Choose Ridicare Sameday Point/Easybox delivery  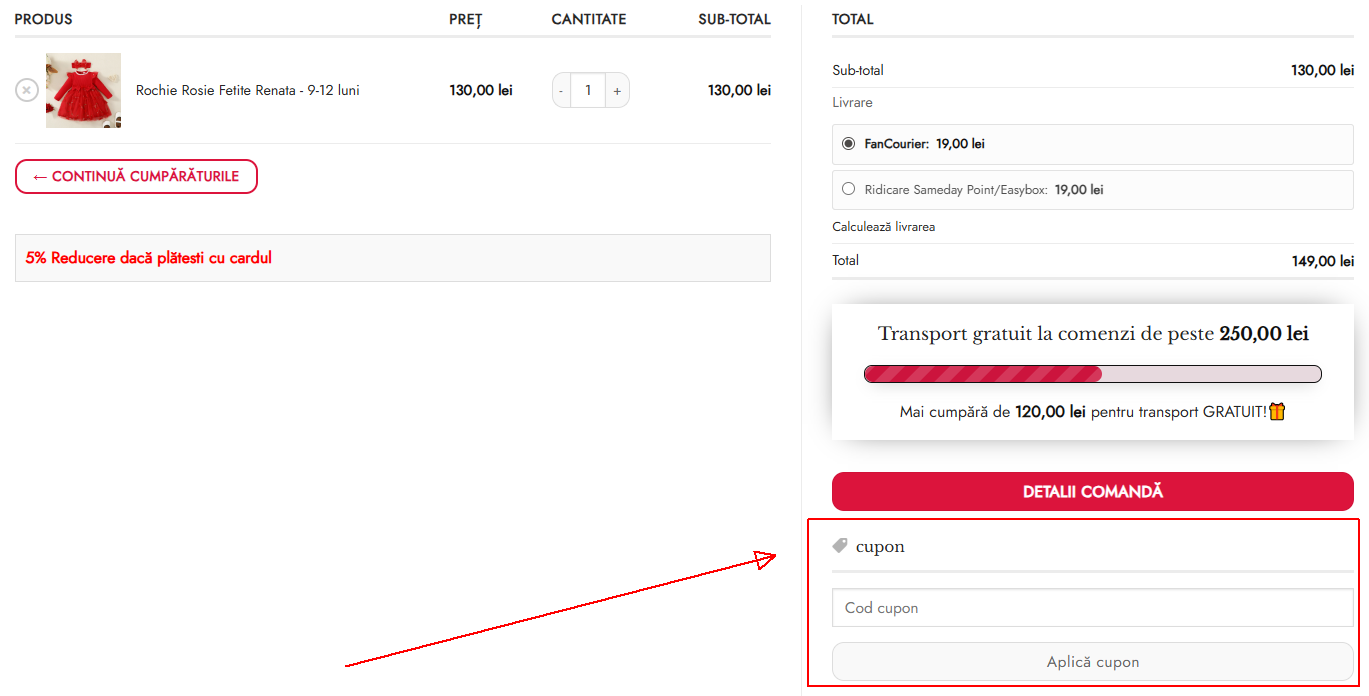[x=849, y=189]
